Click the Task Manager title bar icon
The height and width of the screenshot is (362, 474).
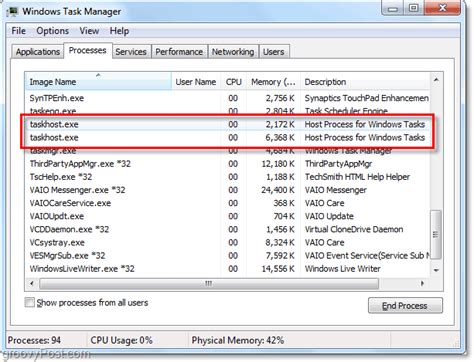pos(13,12)
